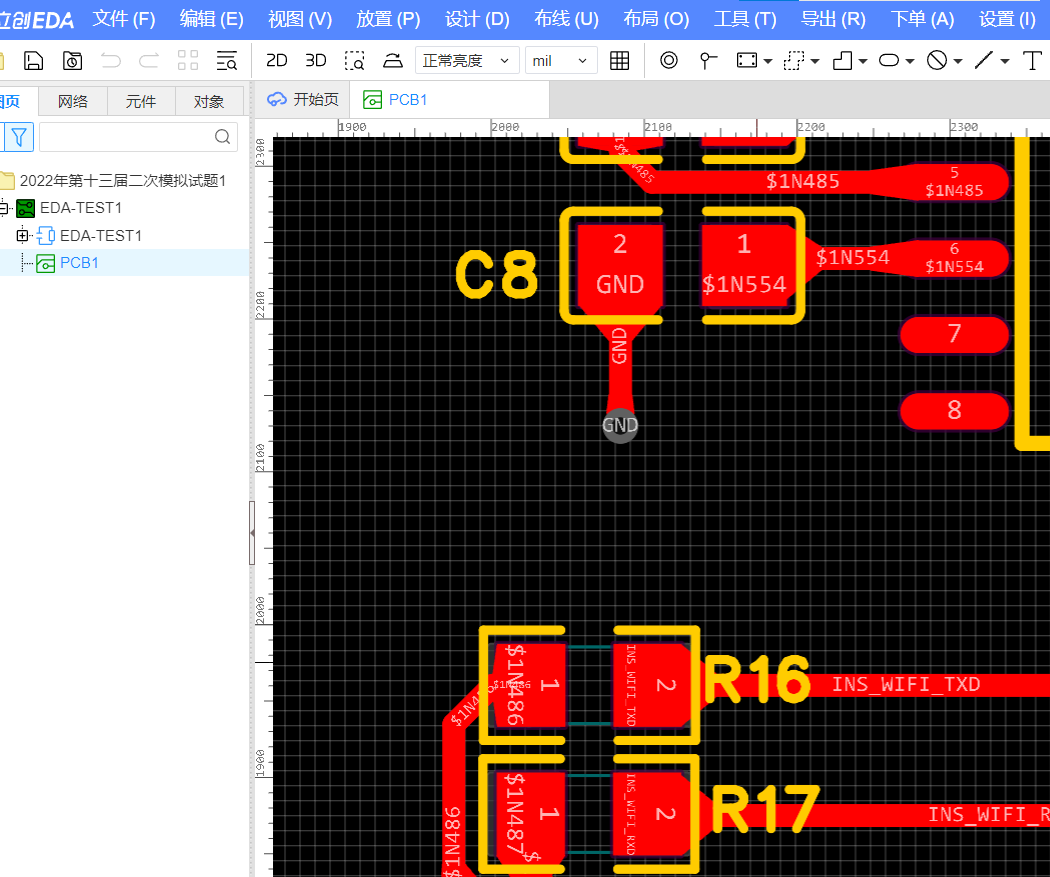The image size is (1050, 877).
Task: Open the 正常亮度 brightness dropdown
Action: coord(465,60)
